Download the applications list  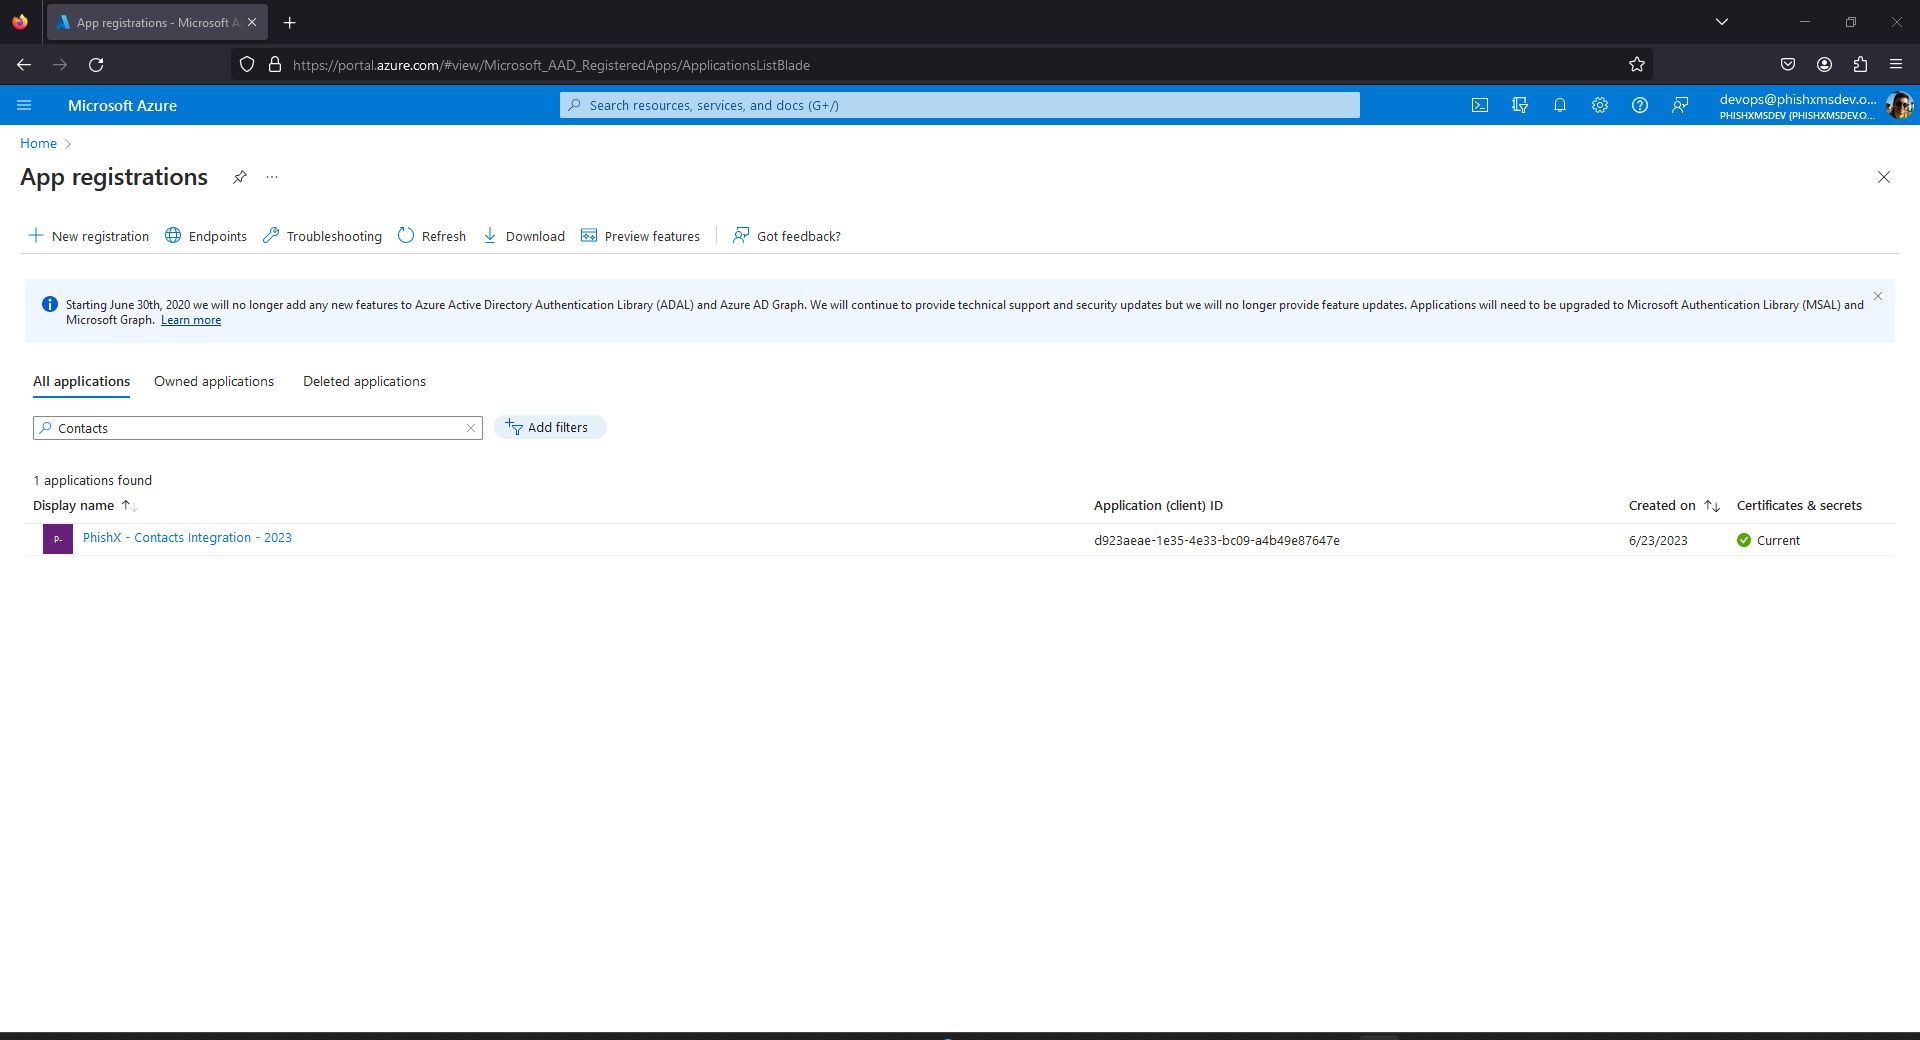pyautogui.click(x=524, y=236)
